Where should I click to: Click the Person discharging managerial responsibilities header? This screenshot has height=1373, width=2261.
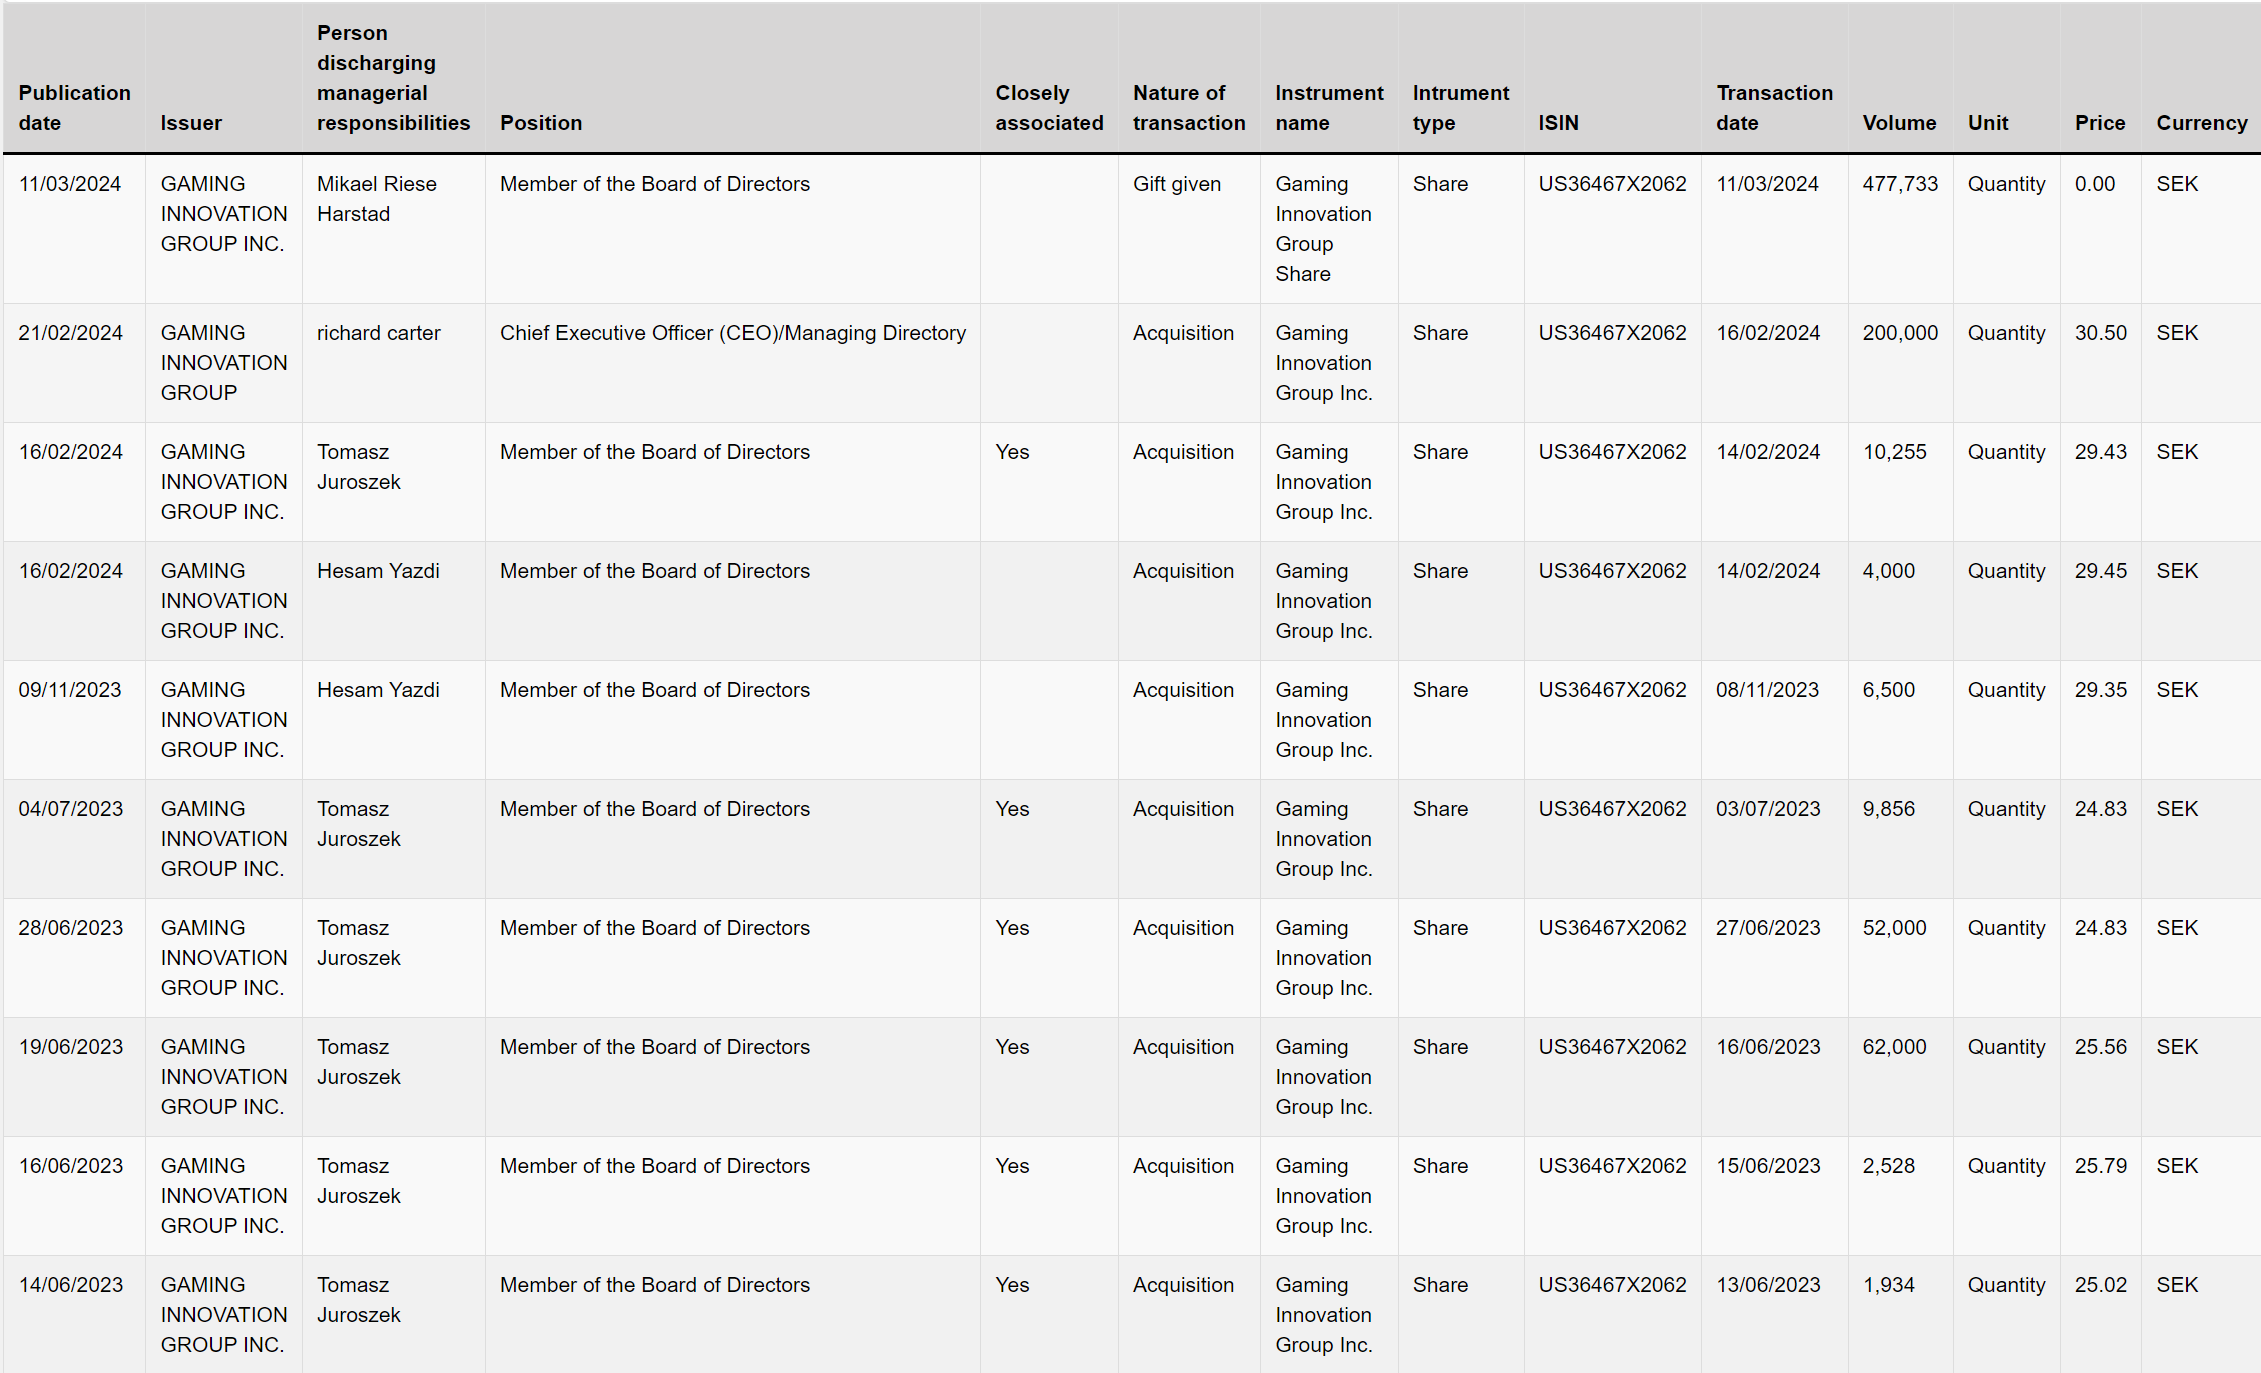coord(393,77)
